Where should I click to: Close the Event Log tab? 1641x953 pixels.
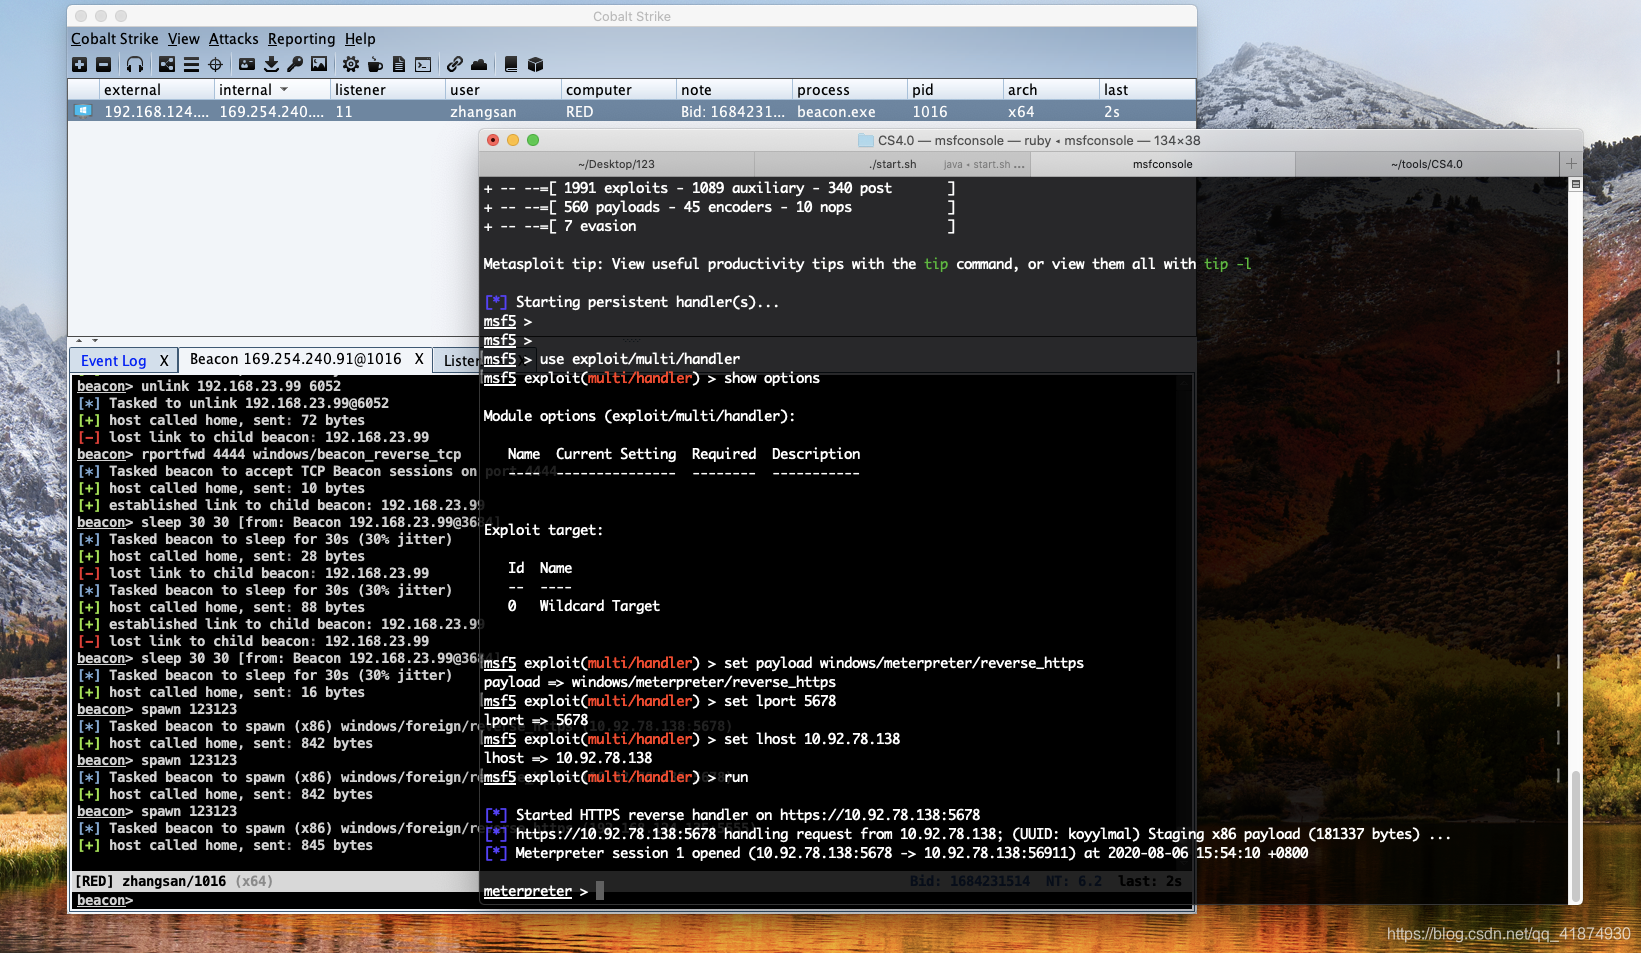164,361
